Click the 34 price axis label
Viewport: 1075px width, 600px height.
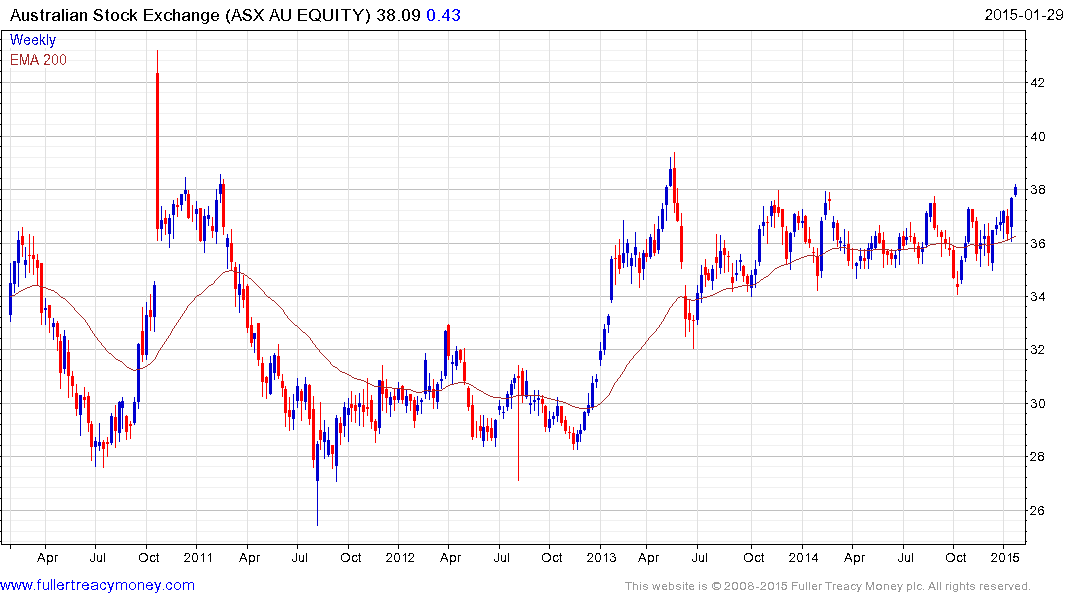pyautogui.click(x=1038, y=297)
